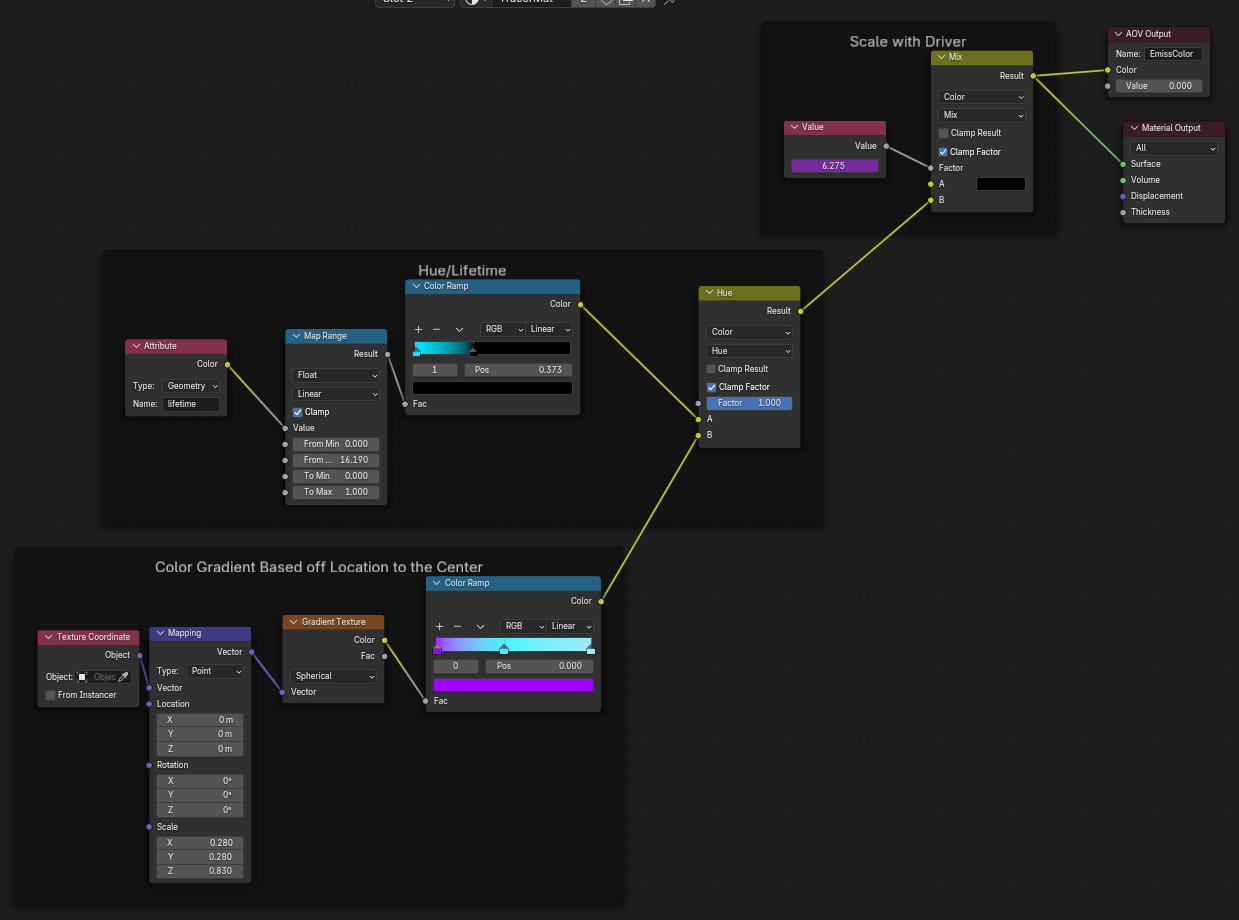The width and height of the screenshot is (1239, 920).
Task: Click the Object output socket of Texture Coordinate
Action: coord(139,655)
